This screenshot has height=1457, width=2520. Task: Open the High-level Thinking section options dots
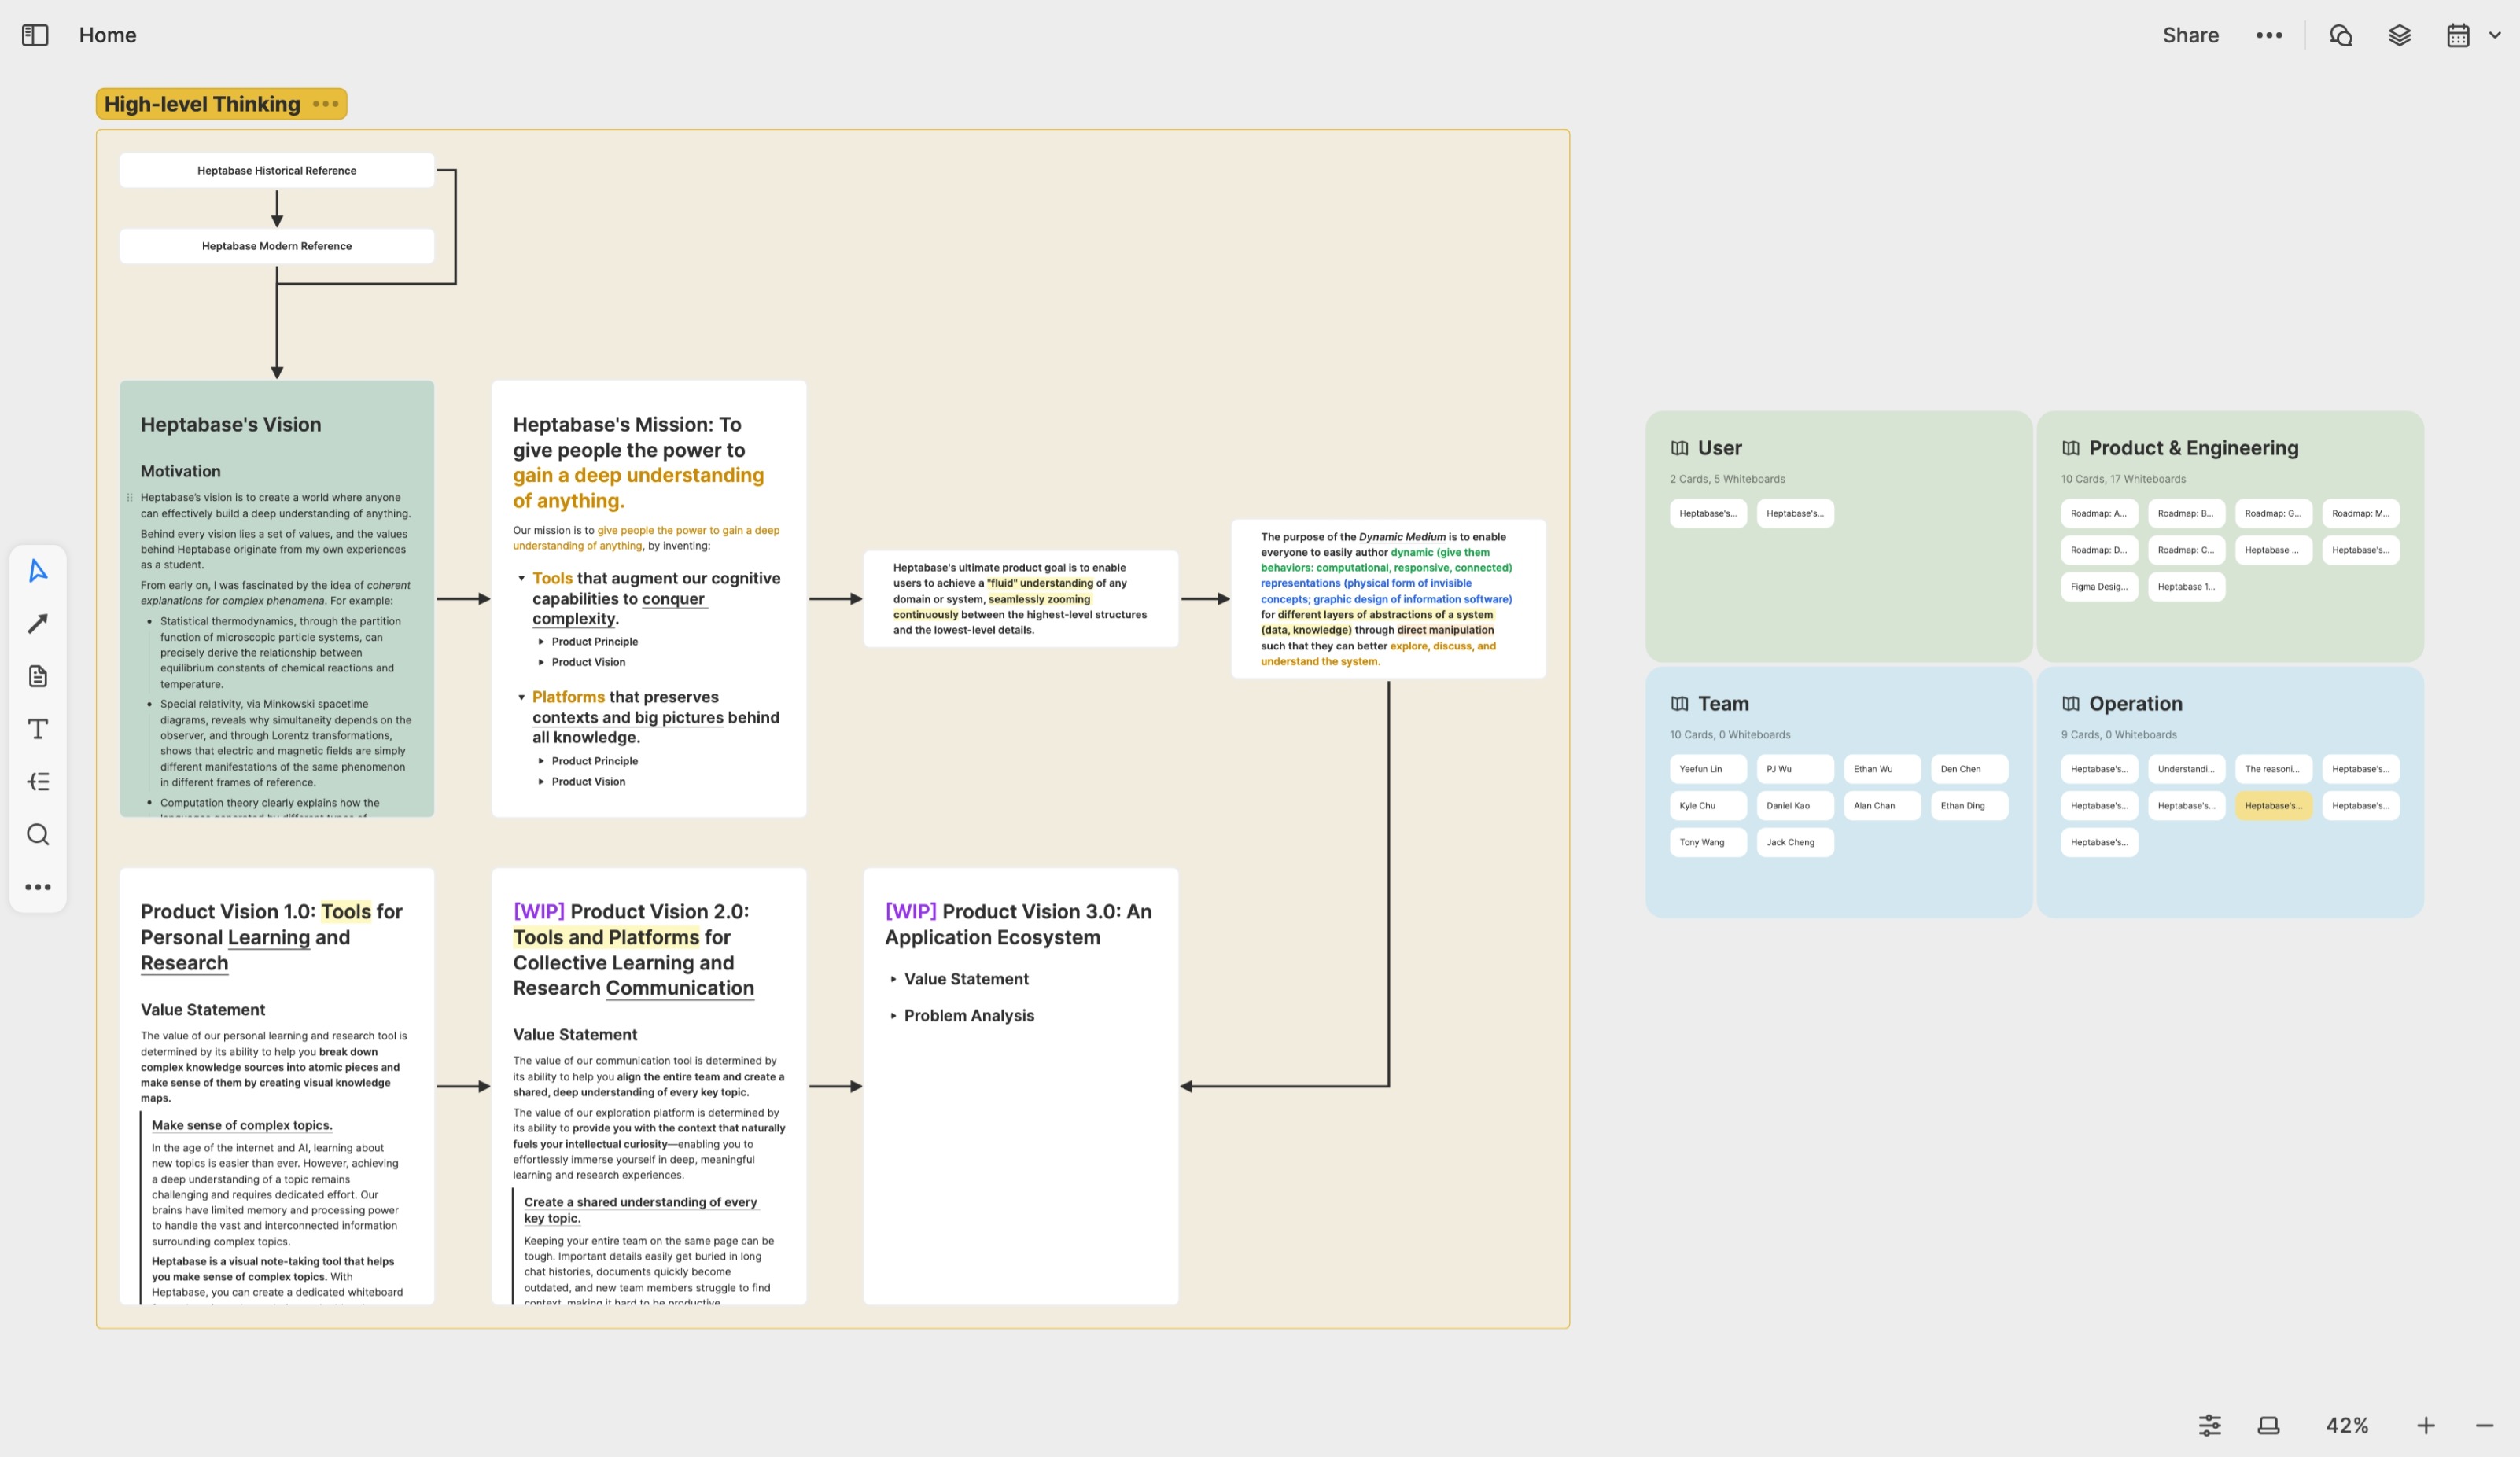point(325,104)
